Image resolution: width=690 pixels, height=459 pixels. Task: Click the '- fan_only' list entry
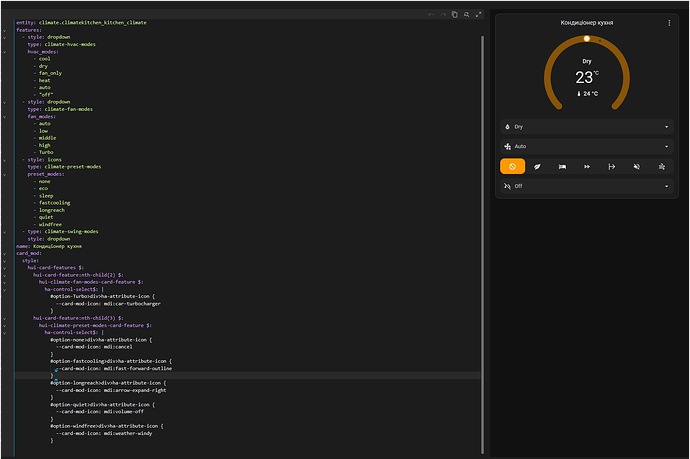point(48,73)
